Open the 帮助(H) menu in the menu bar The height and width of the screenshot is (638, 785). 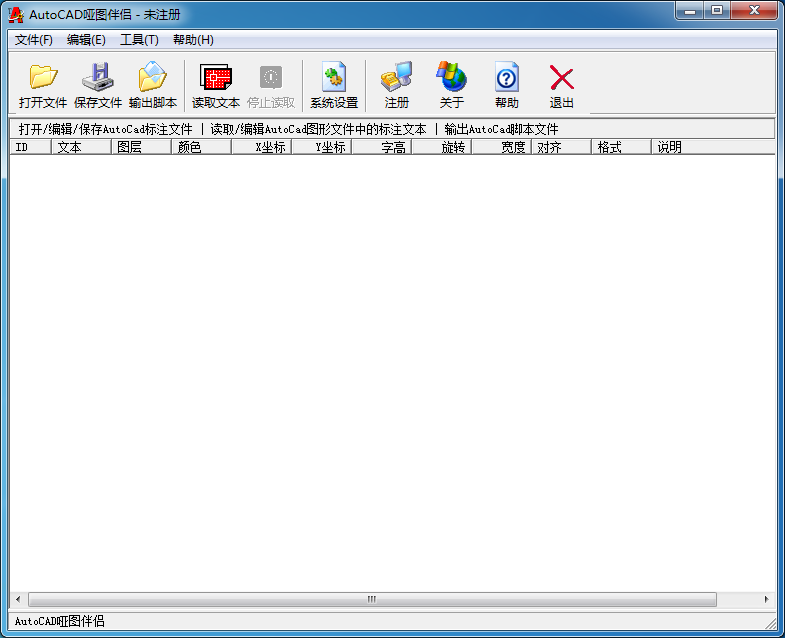click(x=193, y=40)
